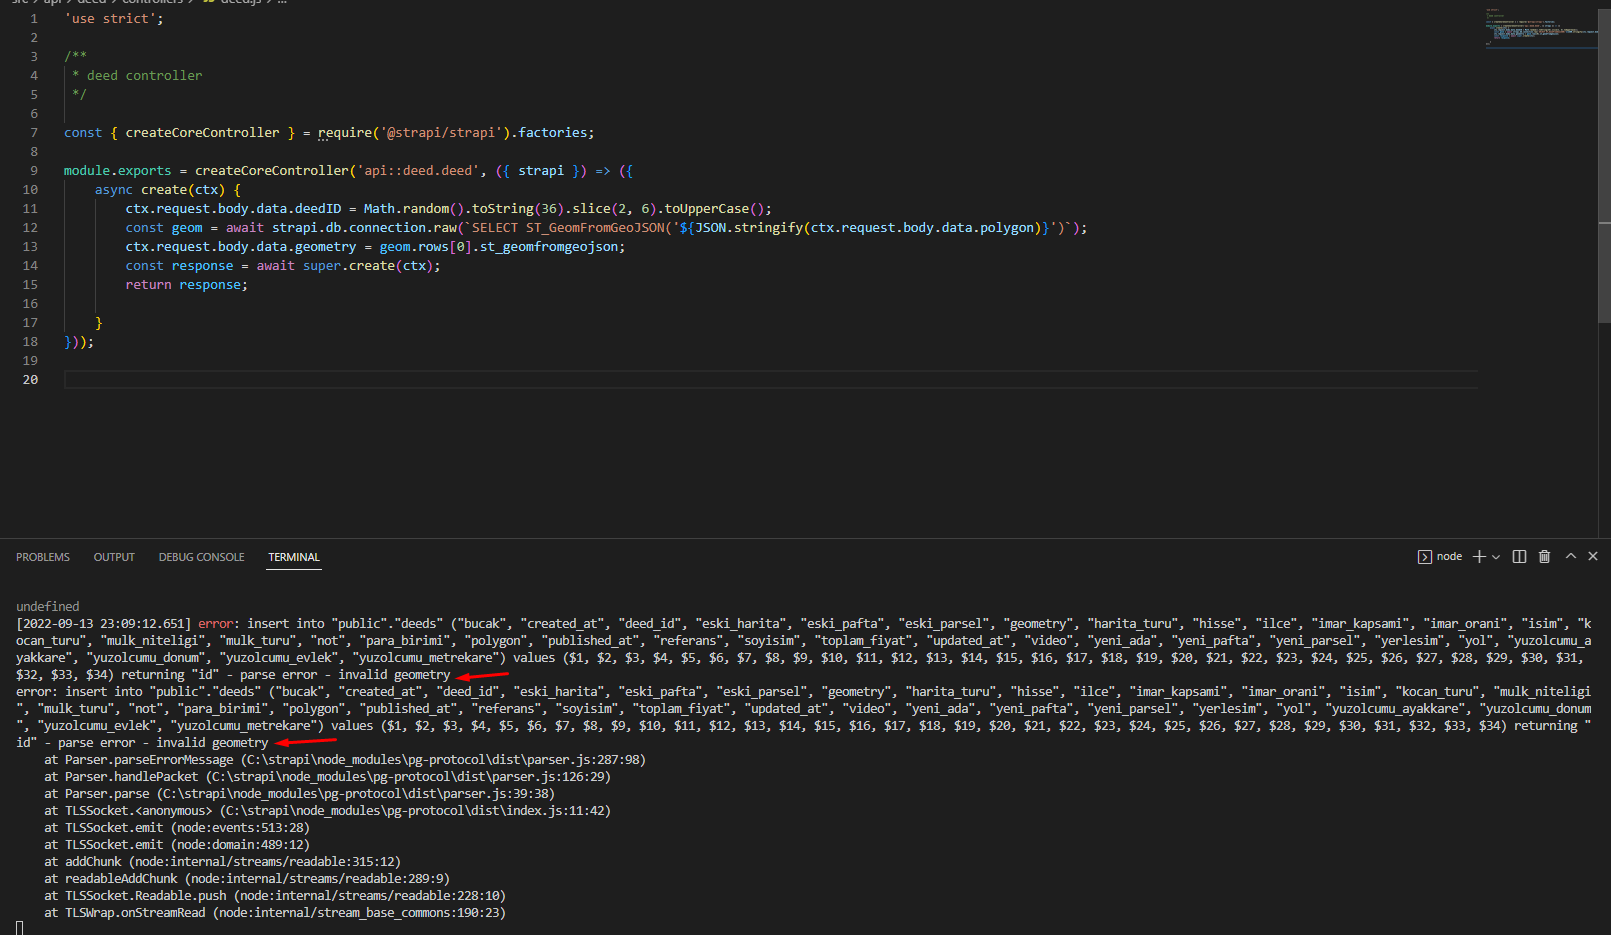
Task: Switch to the PROBLEMS tab
Action: [43, 557]
